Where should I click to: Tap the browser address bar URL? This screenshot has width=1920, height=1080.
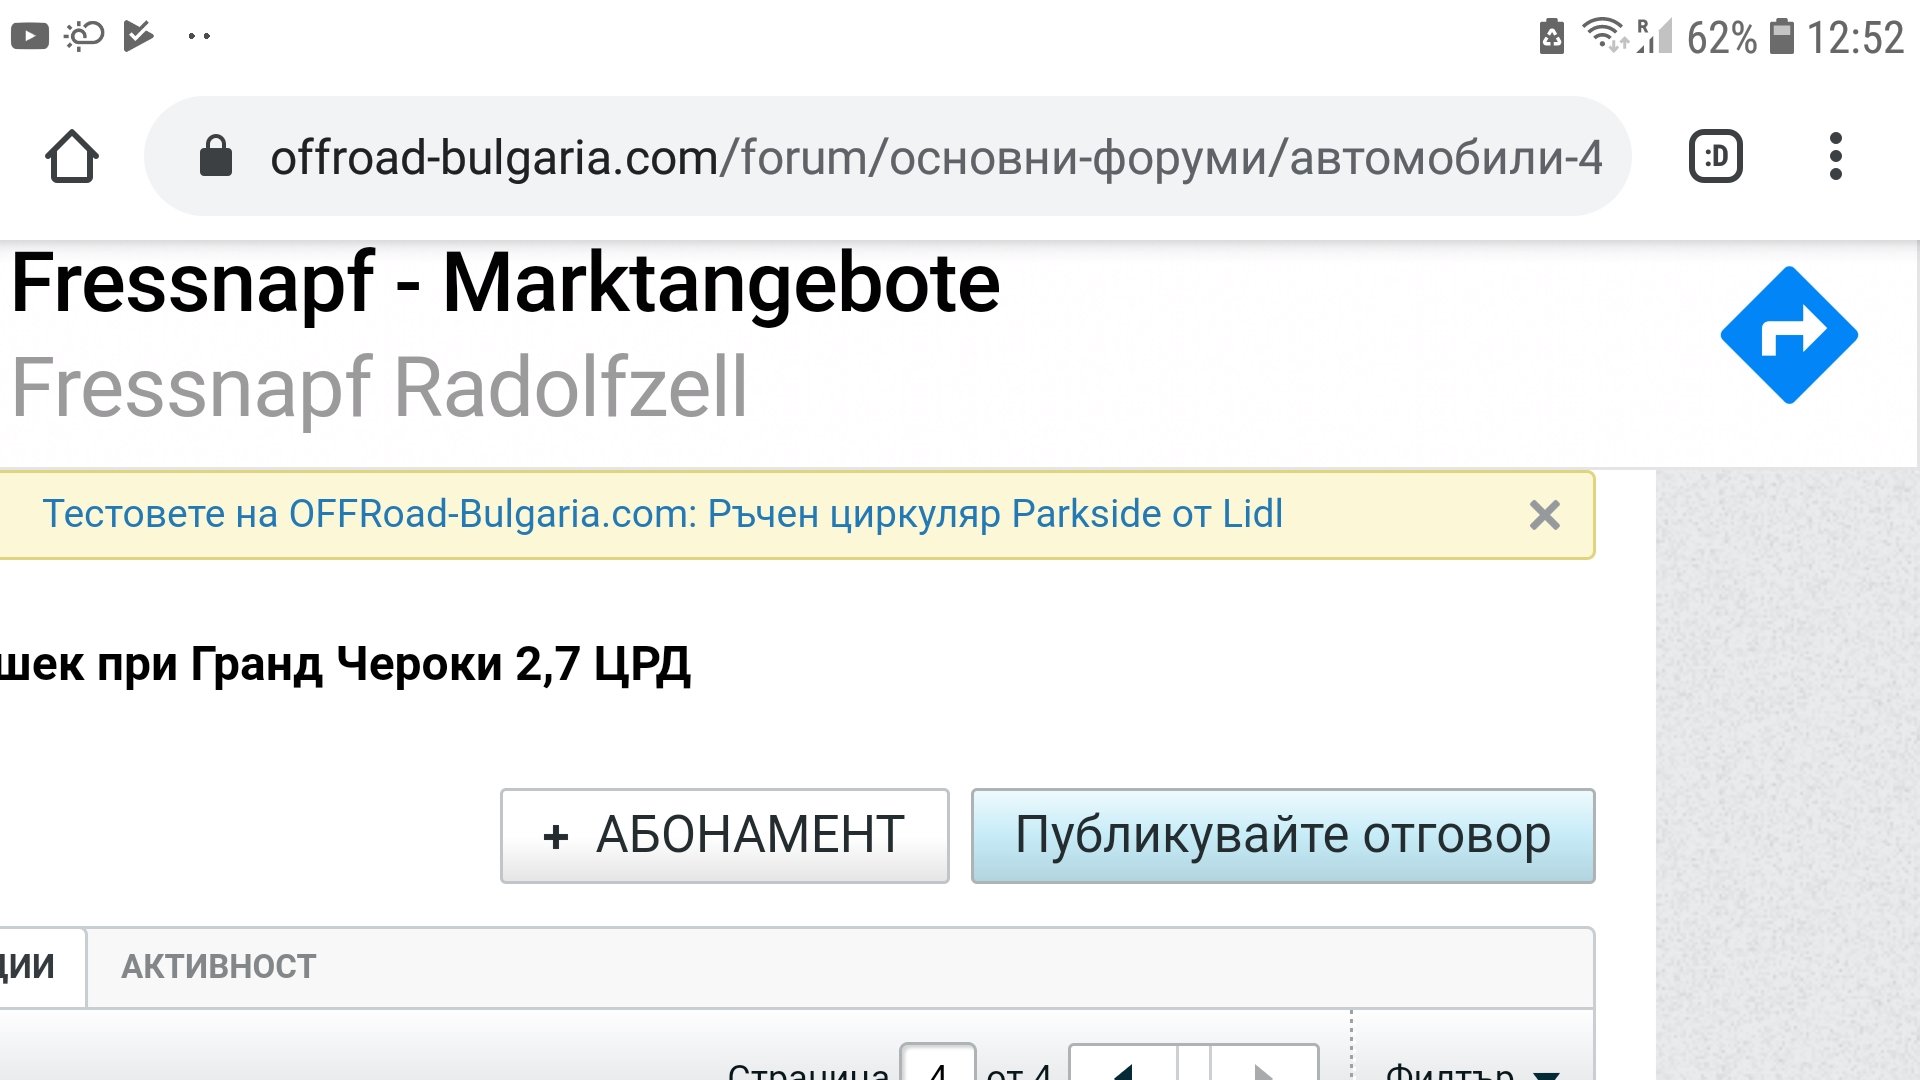(x=935, y=157)
